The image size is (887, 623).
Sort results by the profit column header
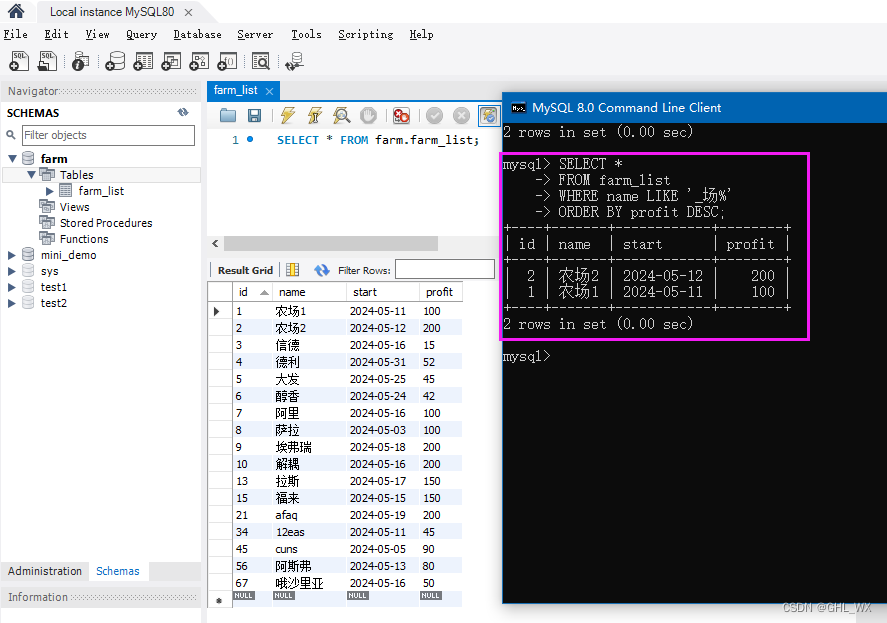click(x=440, y=292)
